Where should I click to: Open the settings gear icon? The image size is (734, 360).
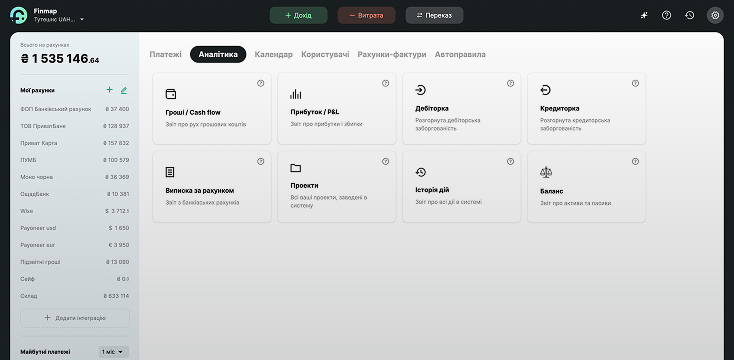point(715,15)
